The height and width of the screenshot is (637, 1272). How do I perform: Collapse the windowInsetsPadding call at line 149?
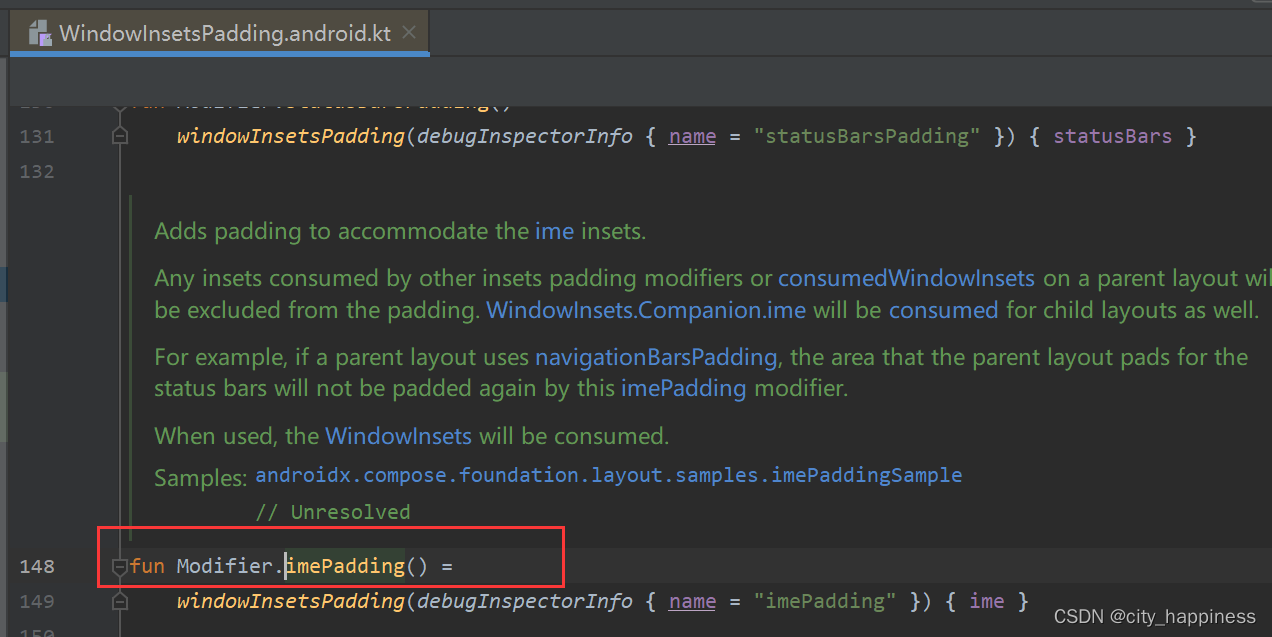tap(120, 600)
